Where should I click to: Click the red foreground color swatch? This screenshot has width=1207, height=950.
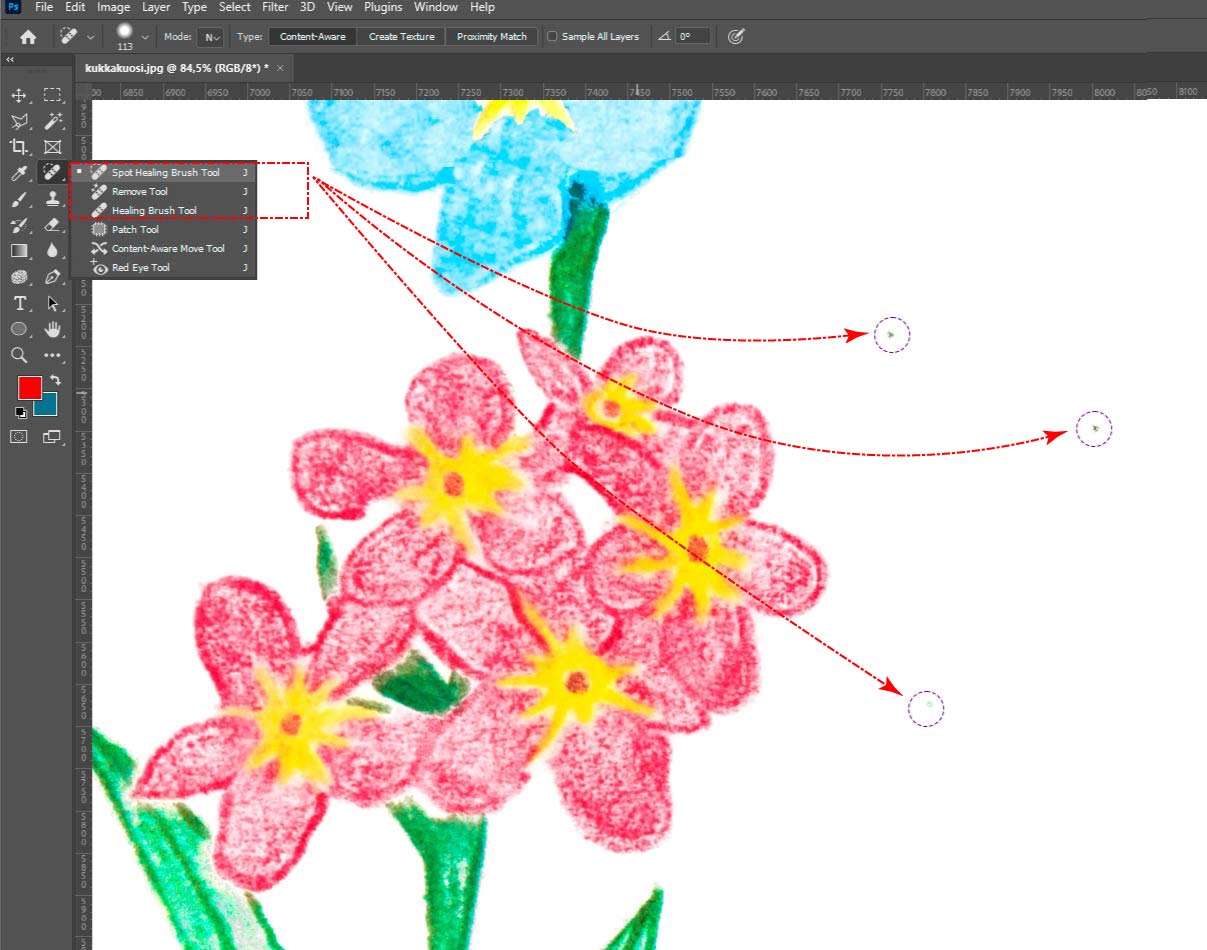point(30,388)
